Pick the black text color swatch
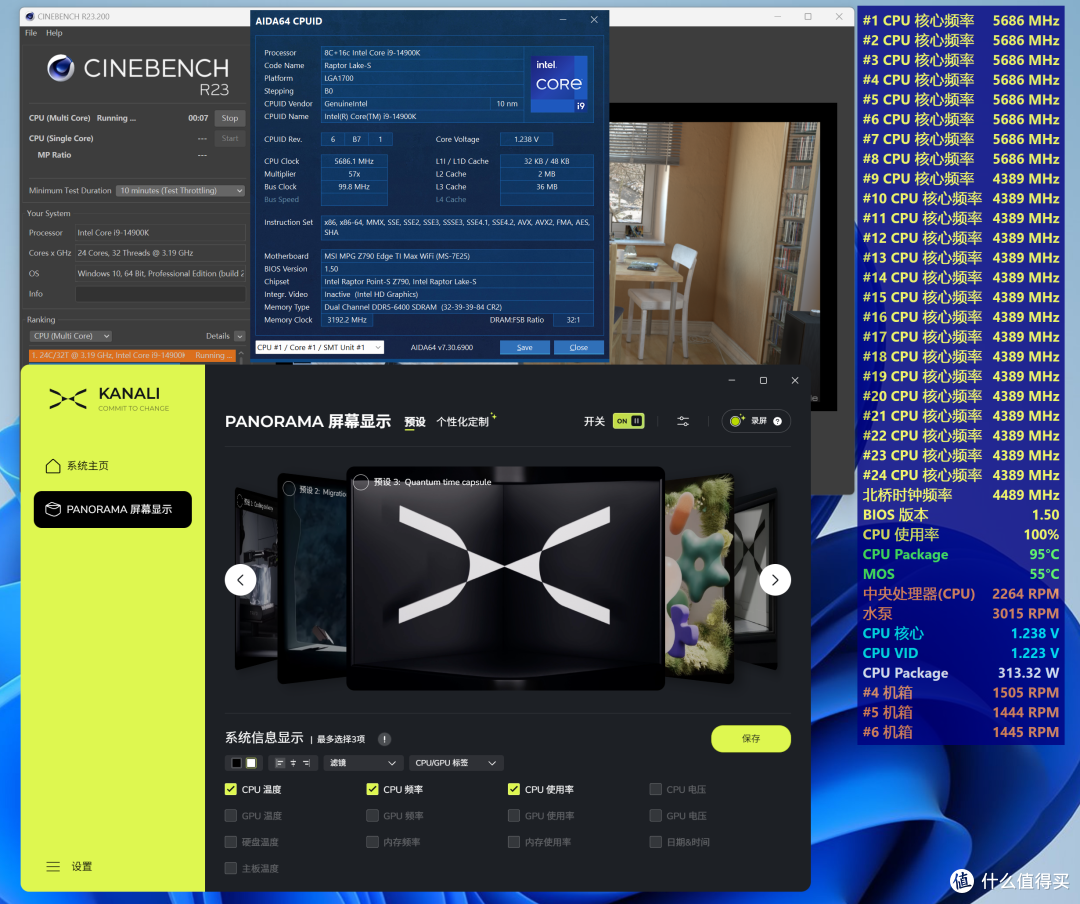Screen dimensions: 1080x904 click(236, 763)
